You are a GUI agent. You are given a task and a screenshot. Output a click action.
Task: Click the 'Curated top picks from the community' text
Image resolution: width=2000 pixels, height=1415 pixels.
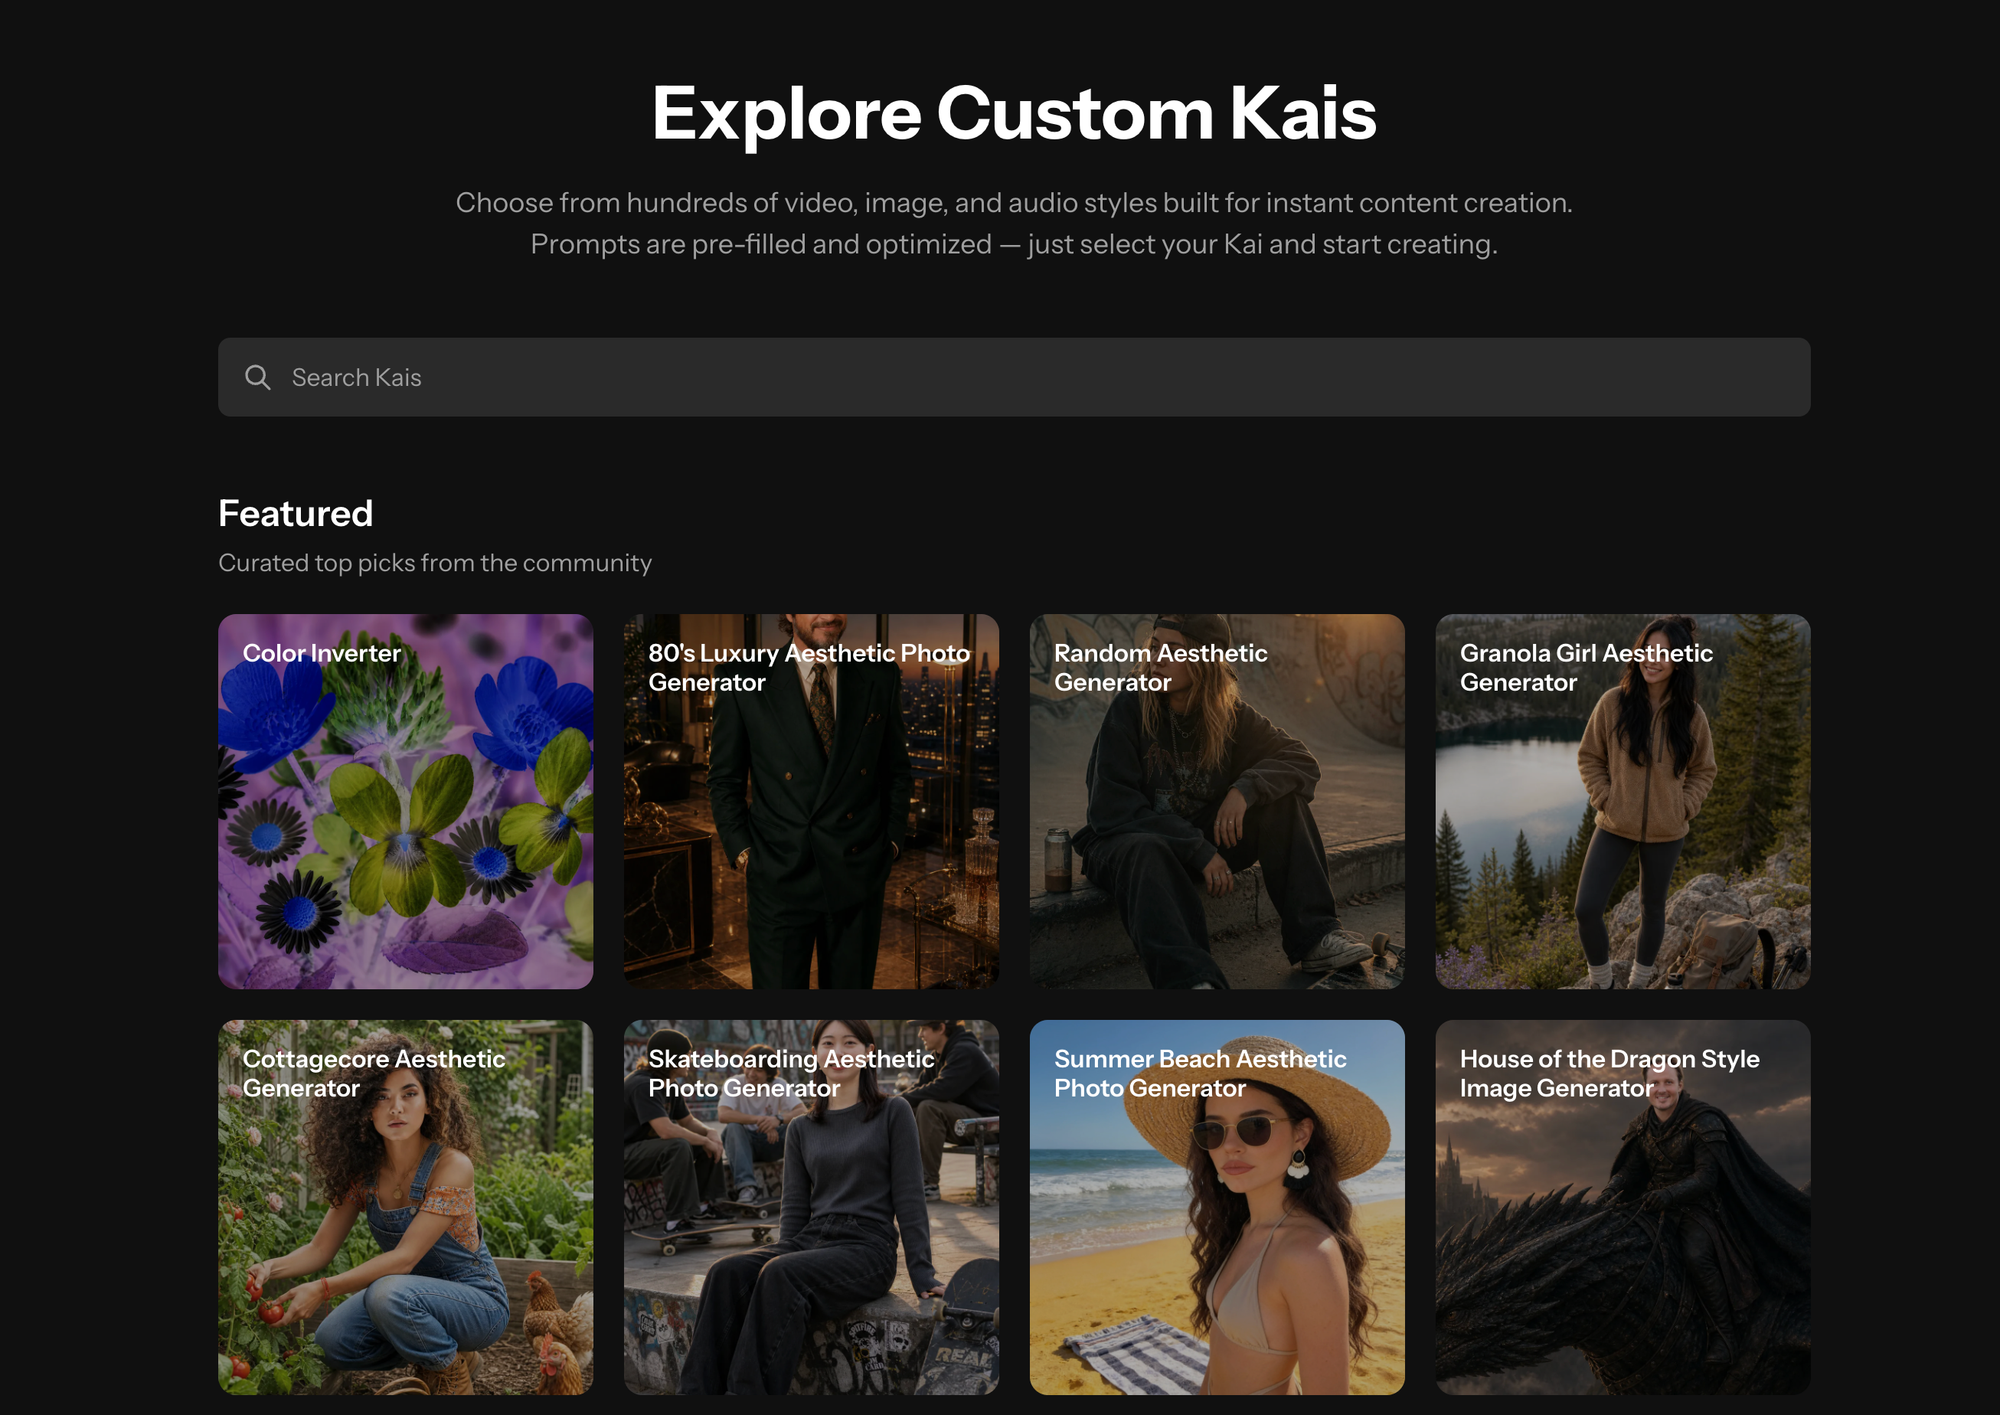[435, 563]
